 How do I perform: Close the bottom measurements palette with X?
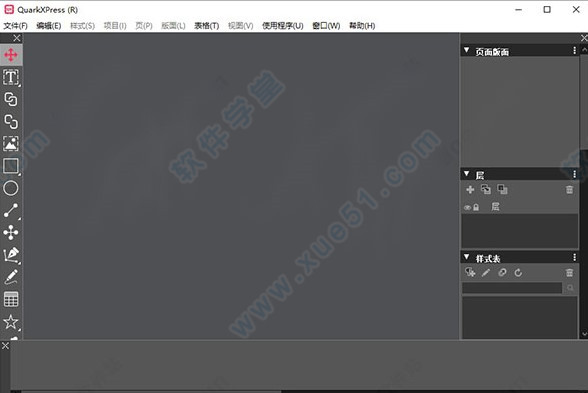click(x=5, y=345)
